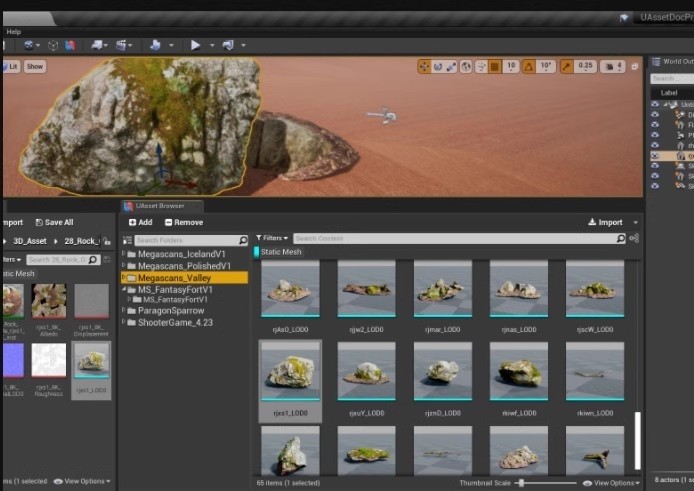
Task: Toggle the Static Mesh filter chip
Action: [278, 252]
